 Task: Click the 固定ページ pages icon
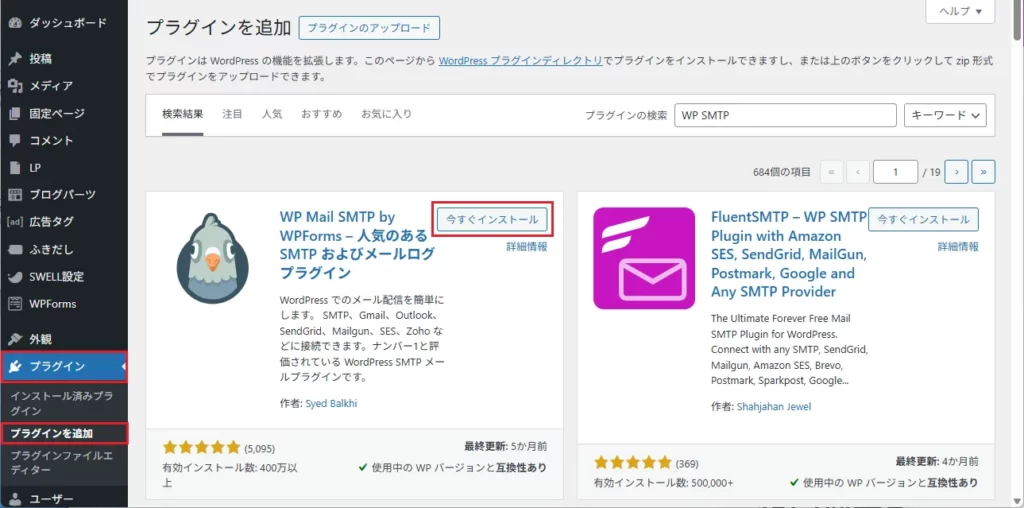[15, 114]
